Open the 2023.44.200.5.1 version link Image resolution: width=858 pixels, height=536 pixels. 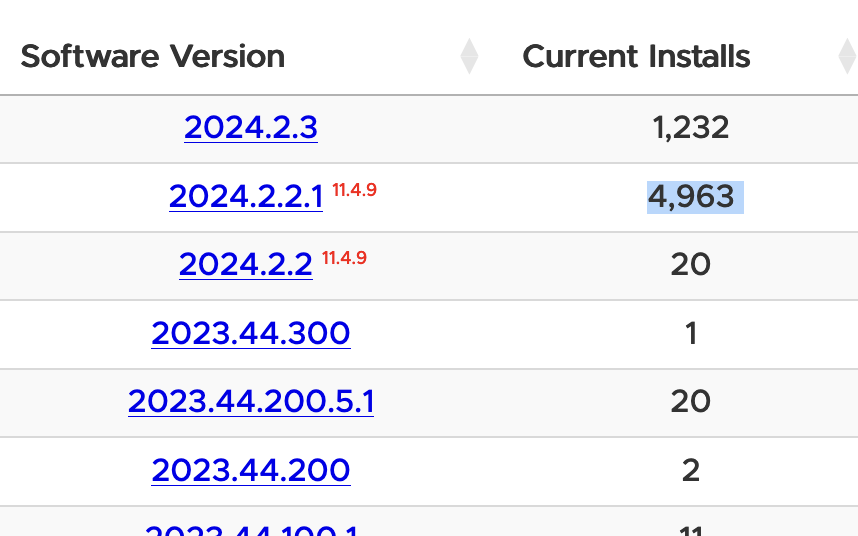[x=251, y=402]
